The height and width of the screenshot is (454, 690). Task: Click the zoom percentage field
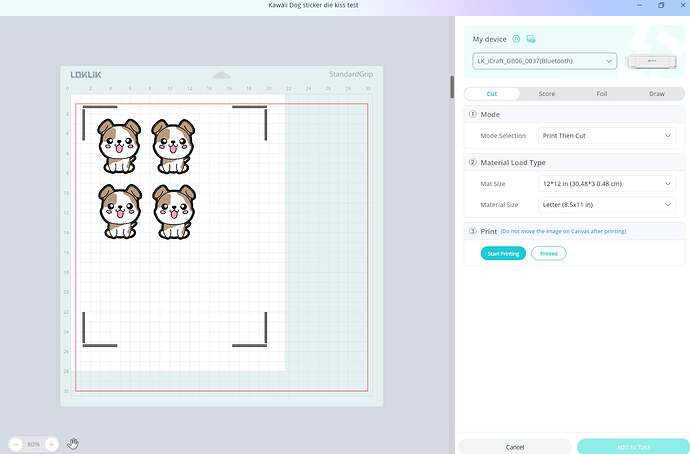(x=34, y=444)
